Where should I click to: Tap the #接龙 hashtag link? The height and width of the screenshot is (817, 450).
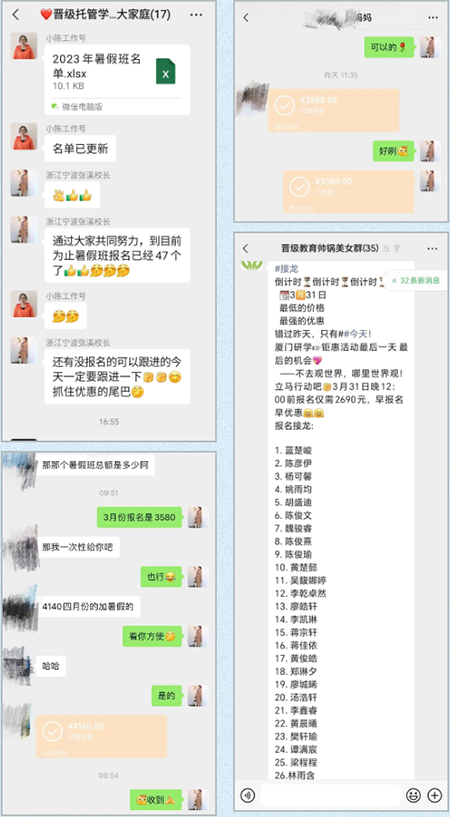pos(285,268)
